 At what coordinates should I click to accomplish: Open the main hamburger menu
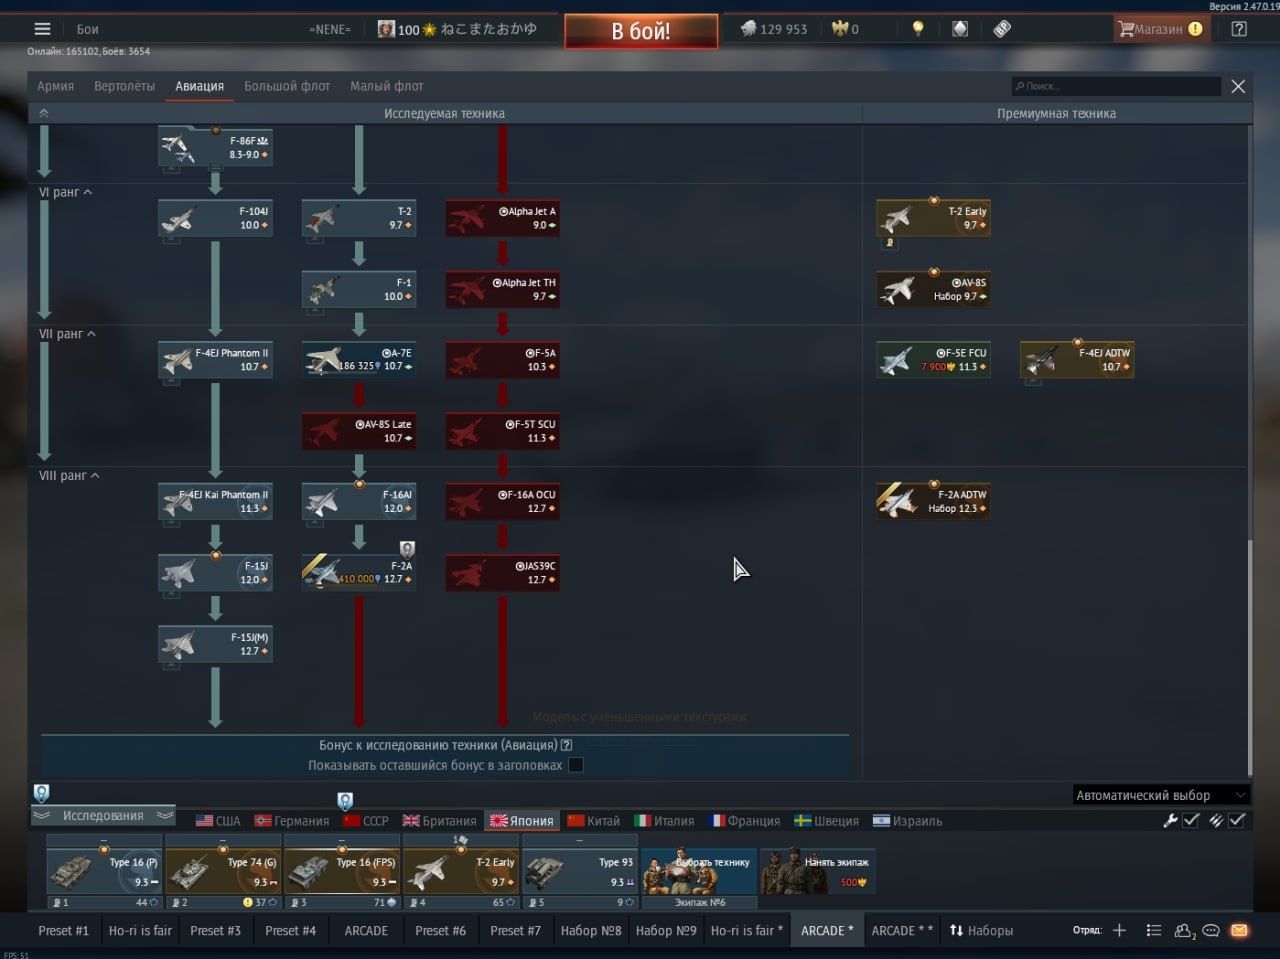pos(42,29)
